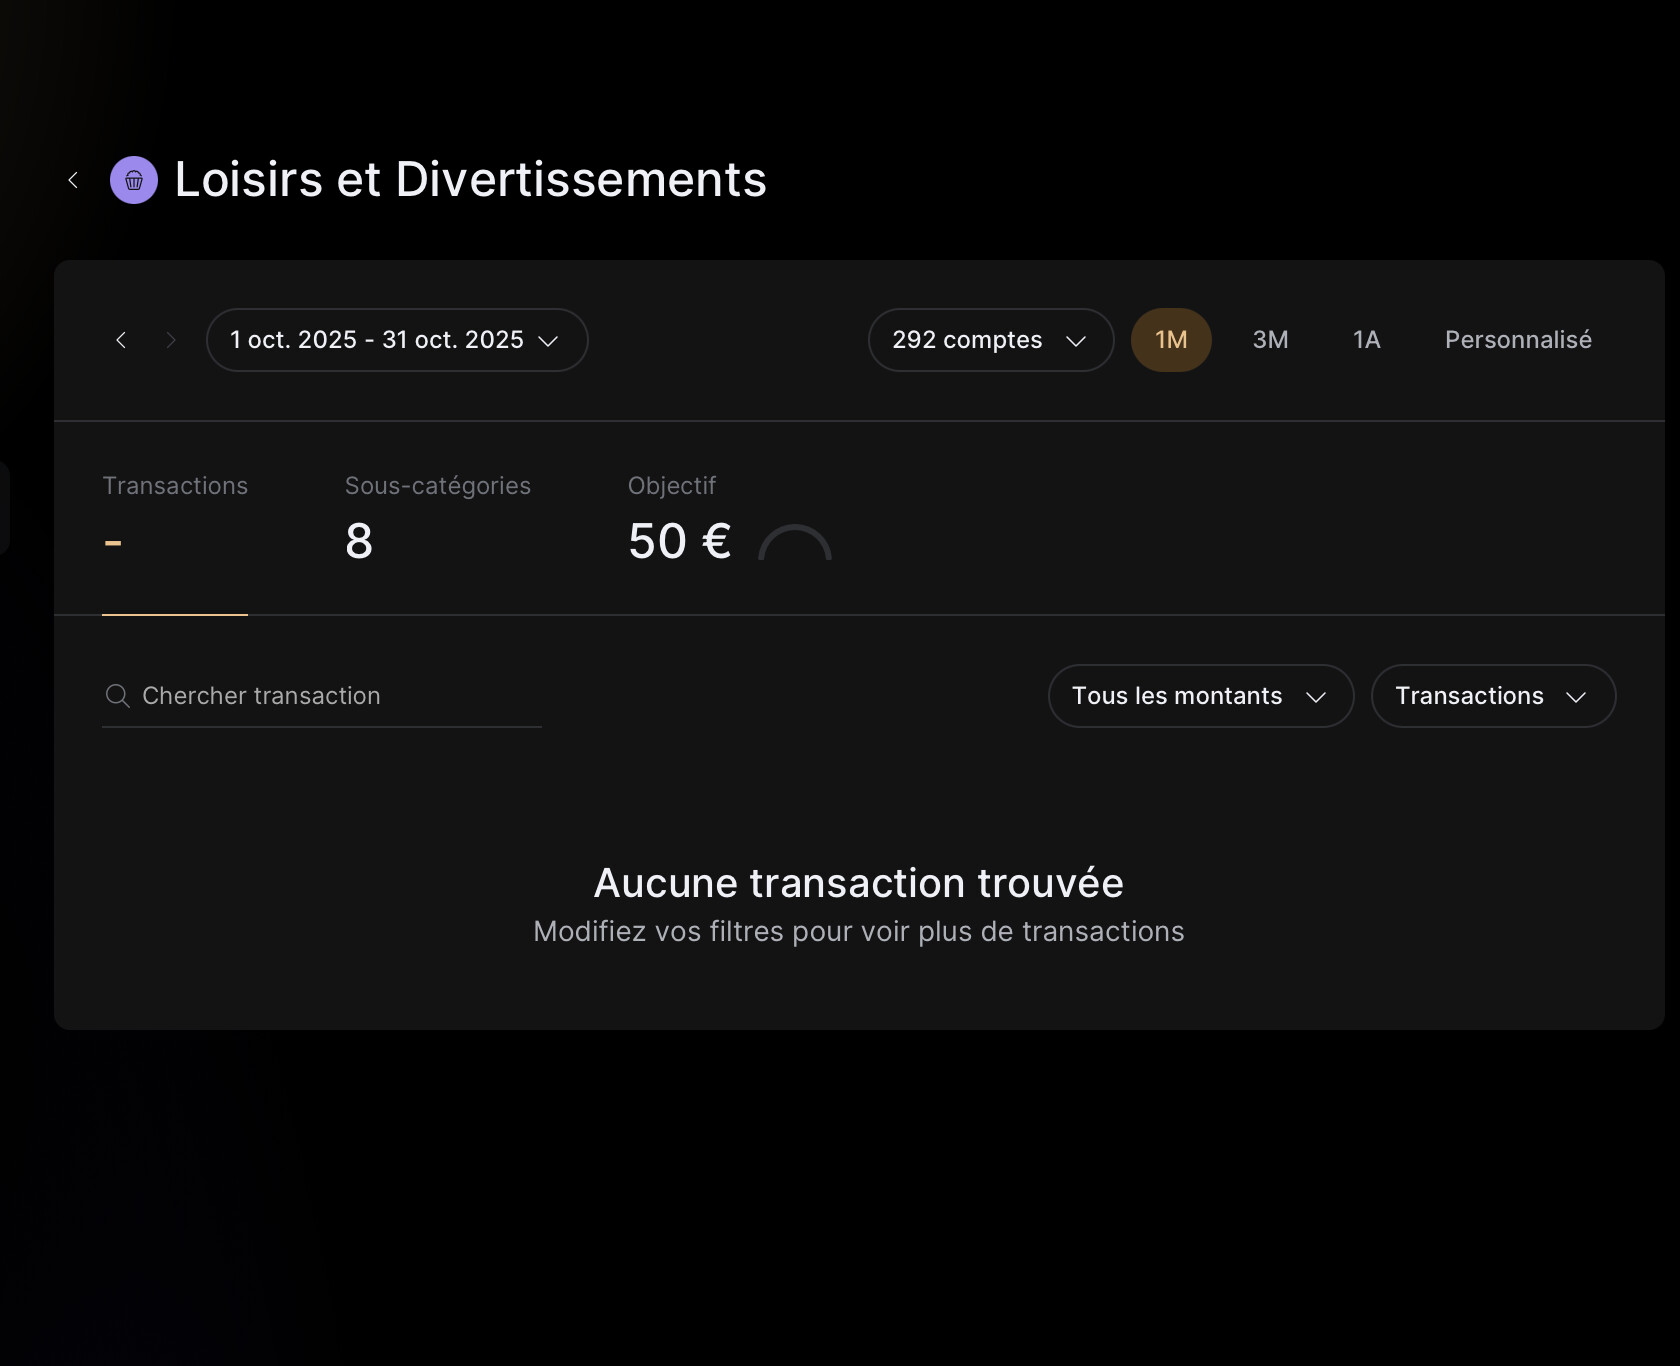Go back using the arrow beside the title
This screenshot has height=1366, width=1680.
tap(73, 180)
